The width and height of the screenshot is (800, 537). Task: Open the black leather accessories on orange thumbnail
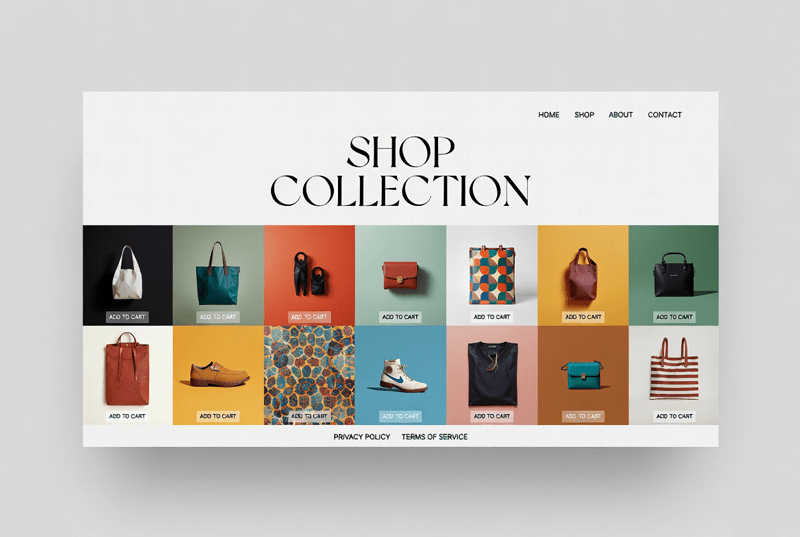pyautogui.click(x=310, y=275)
